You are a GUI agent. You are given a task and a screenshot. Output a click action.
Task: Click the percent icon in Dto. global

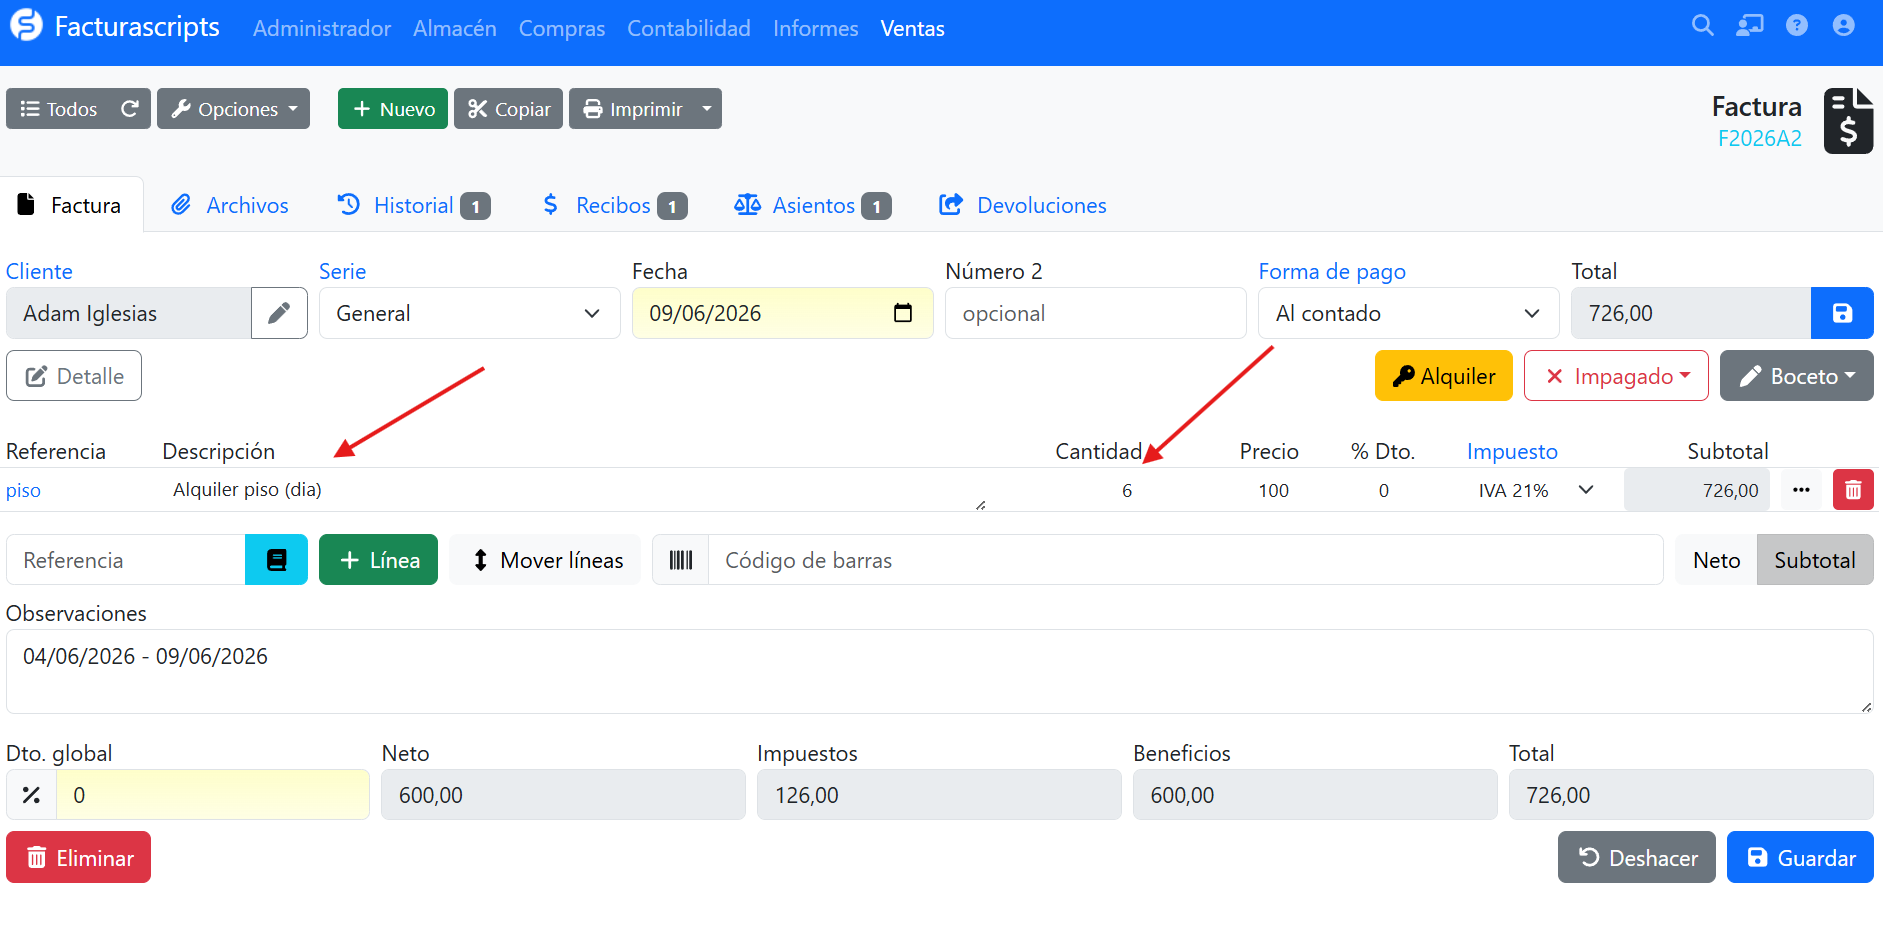(x=32, y=795)
